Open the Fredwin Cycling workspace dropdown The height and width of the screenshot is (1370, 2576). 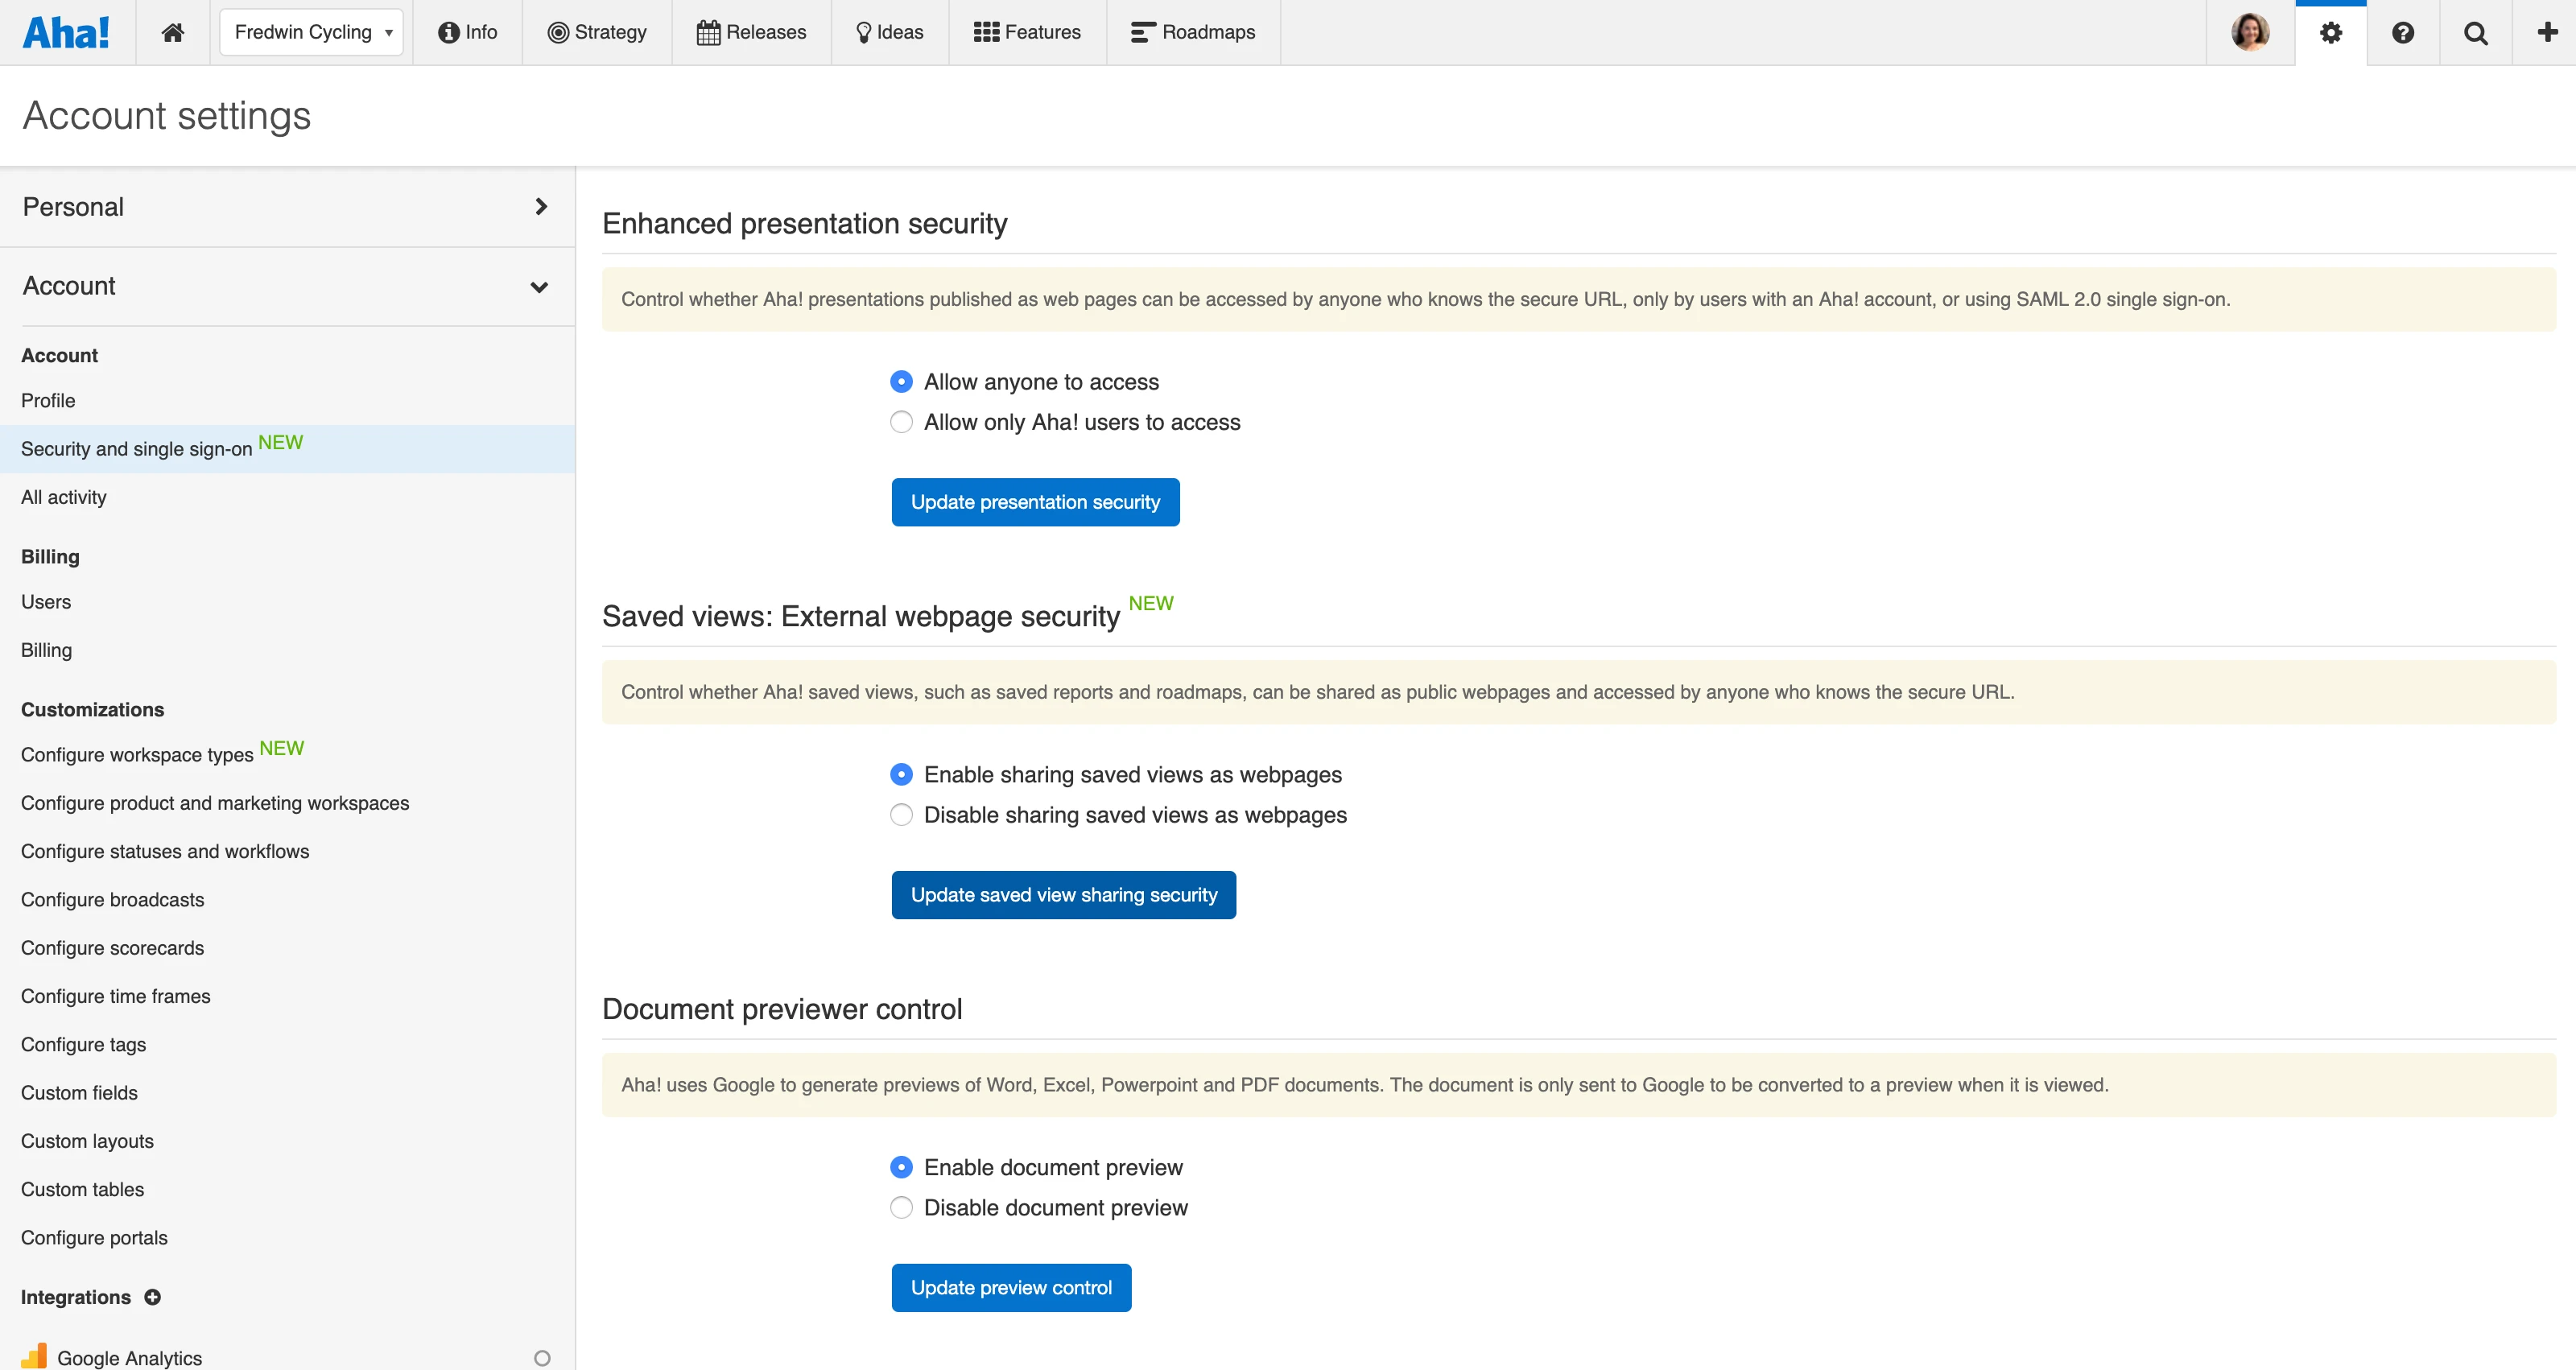[x=311, y=32]
